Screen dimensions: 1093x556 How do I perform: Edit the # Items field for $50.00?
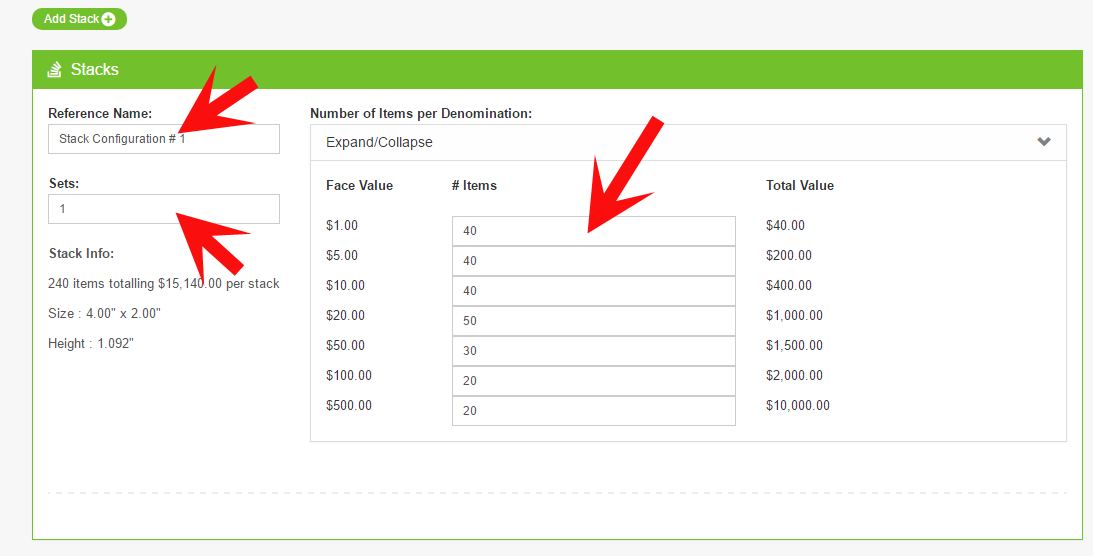[593, 350]
